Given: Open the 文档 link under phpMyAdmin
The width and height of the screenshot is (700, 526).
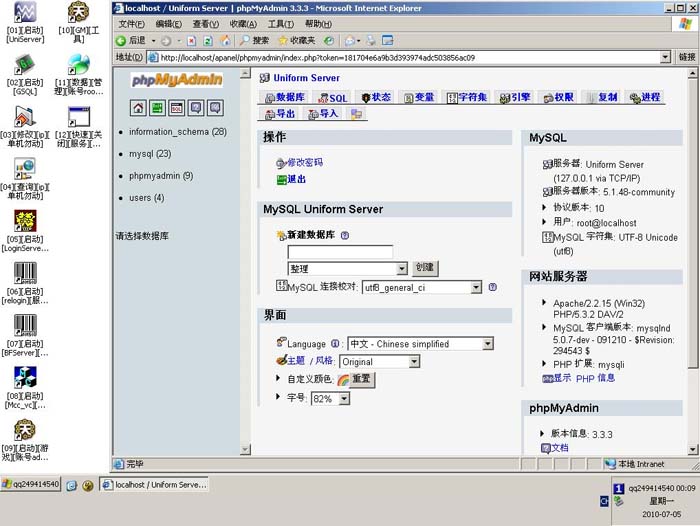Looking at the screenshot, I should (x=560, y=448).
